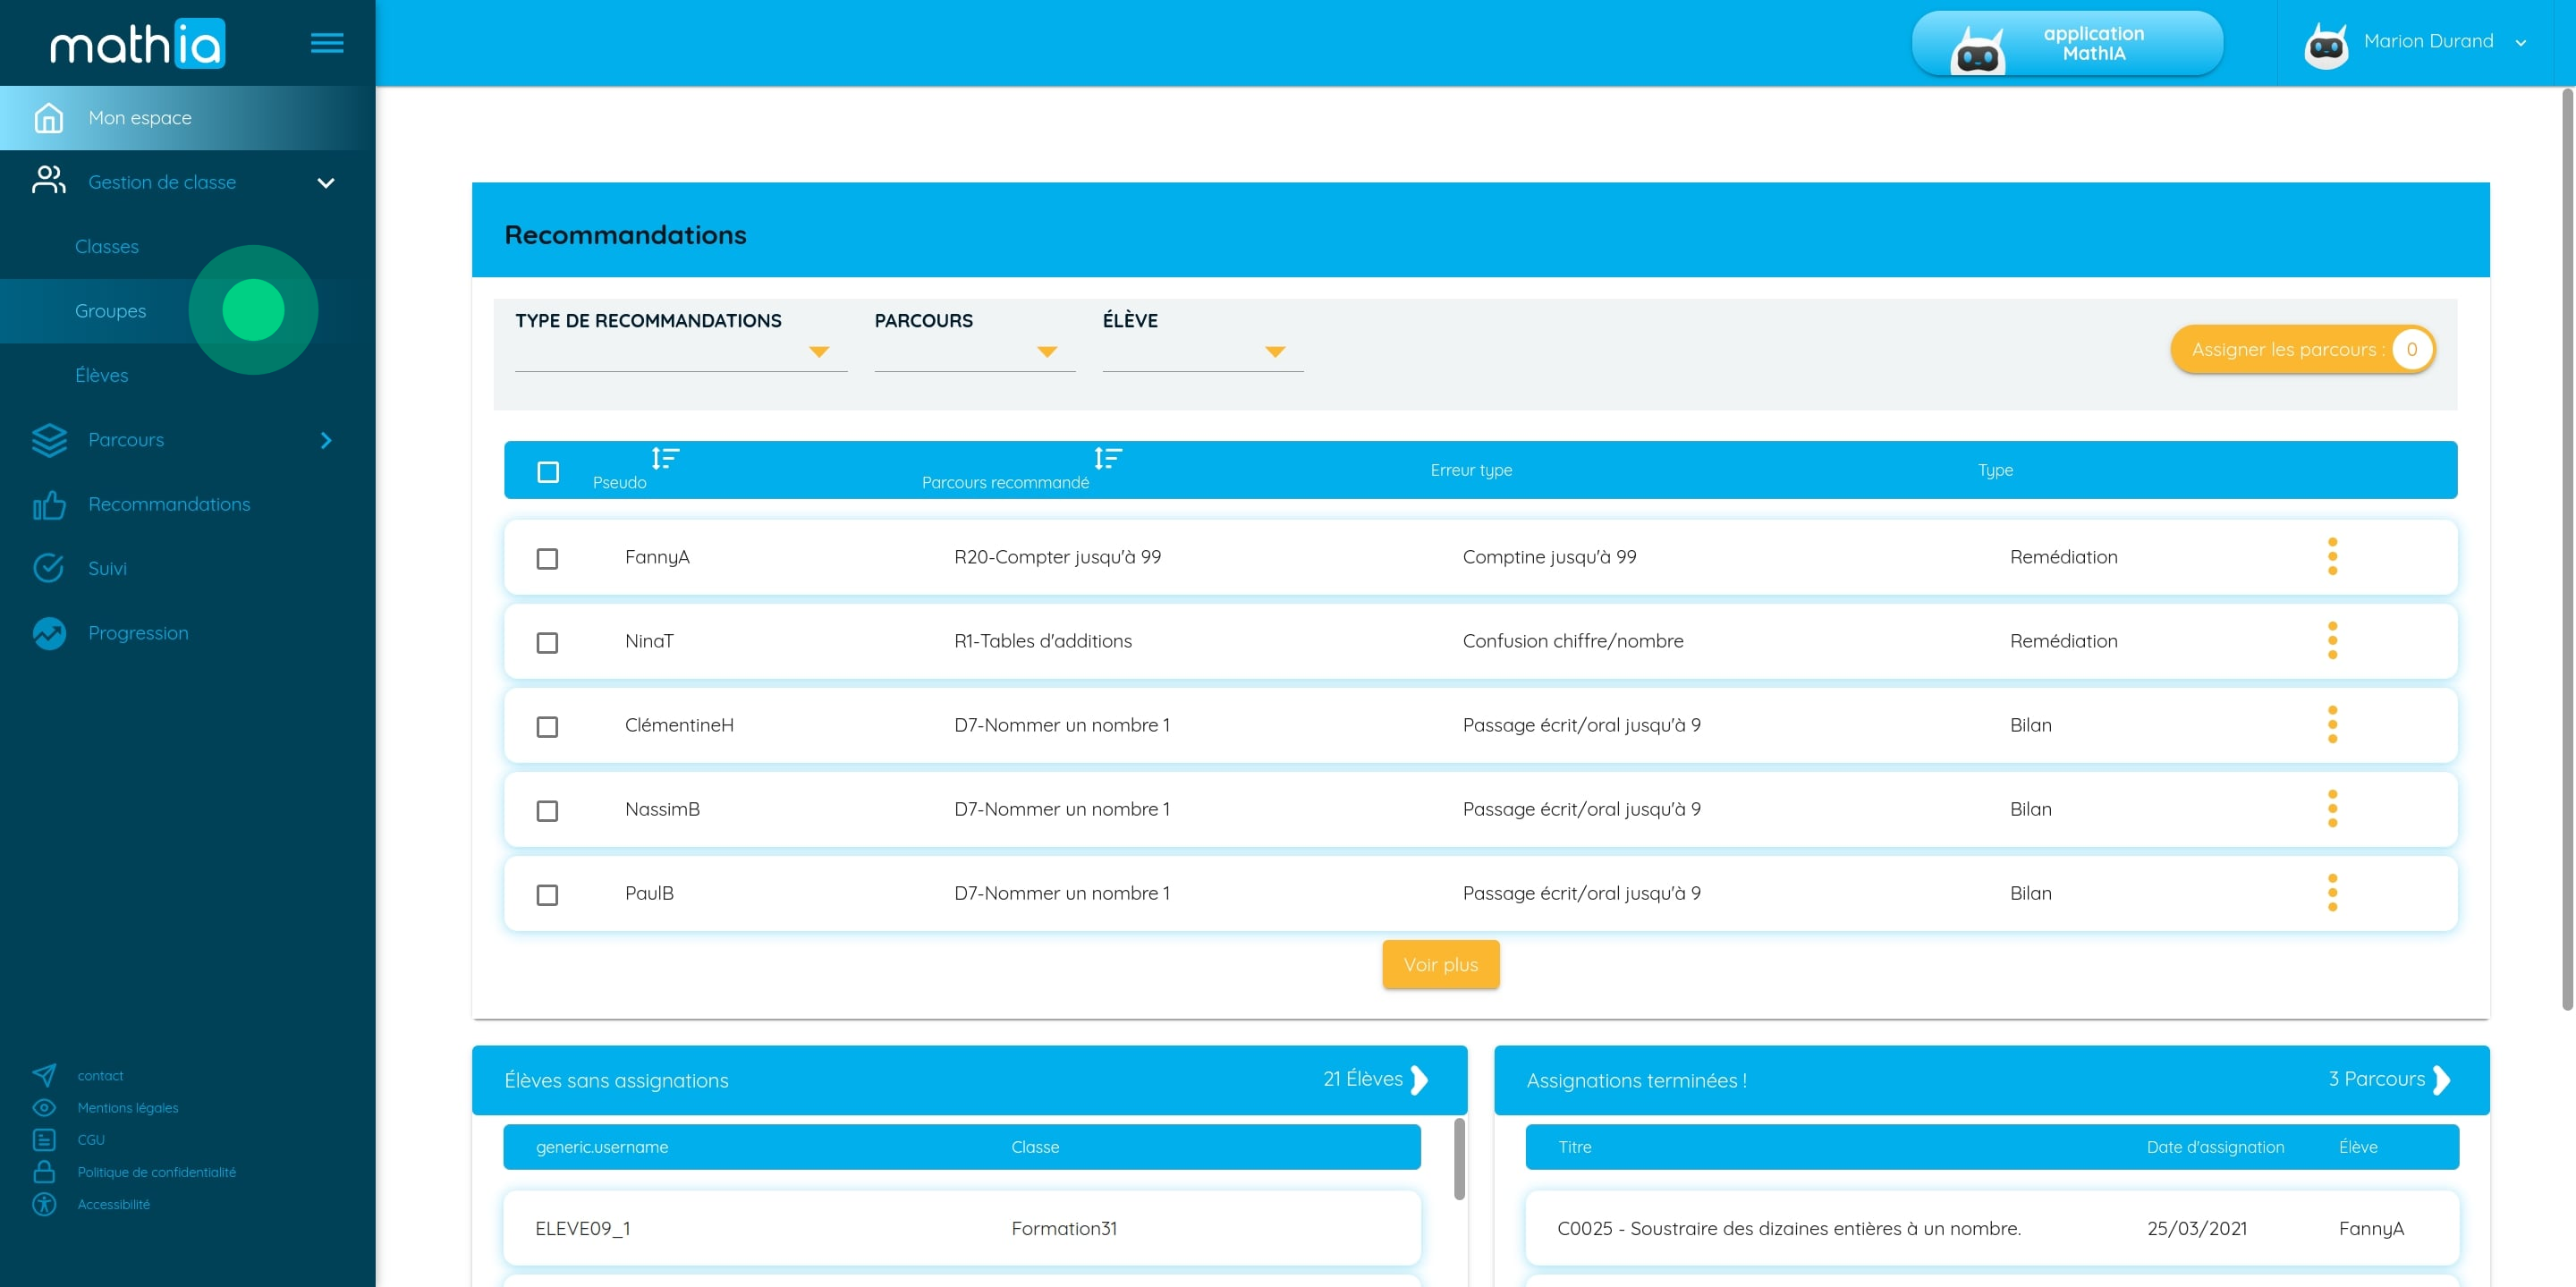Expand the 3 Parcours arrow
This screenshot has height=1287, width=2576.
pos(2441,1080)
